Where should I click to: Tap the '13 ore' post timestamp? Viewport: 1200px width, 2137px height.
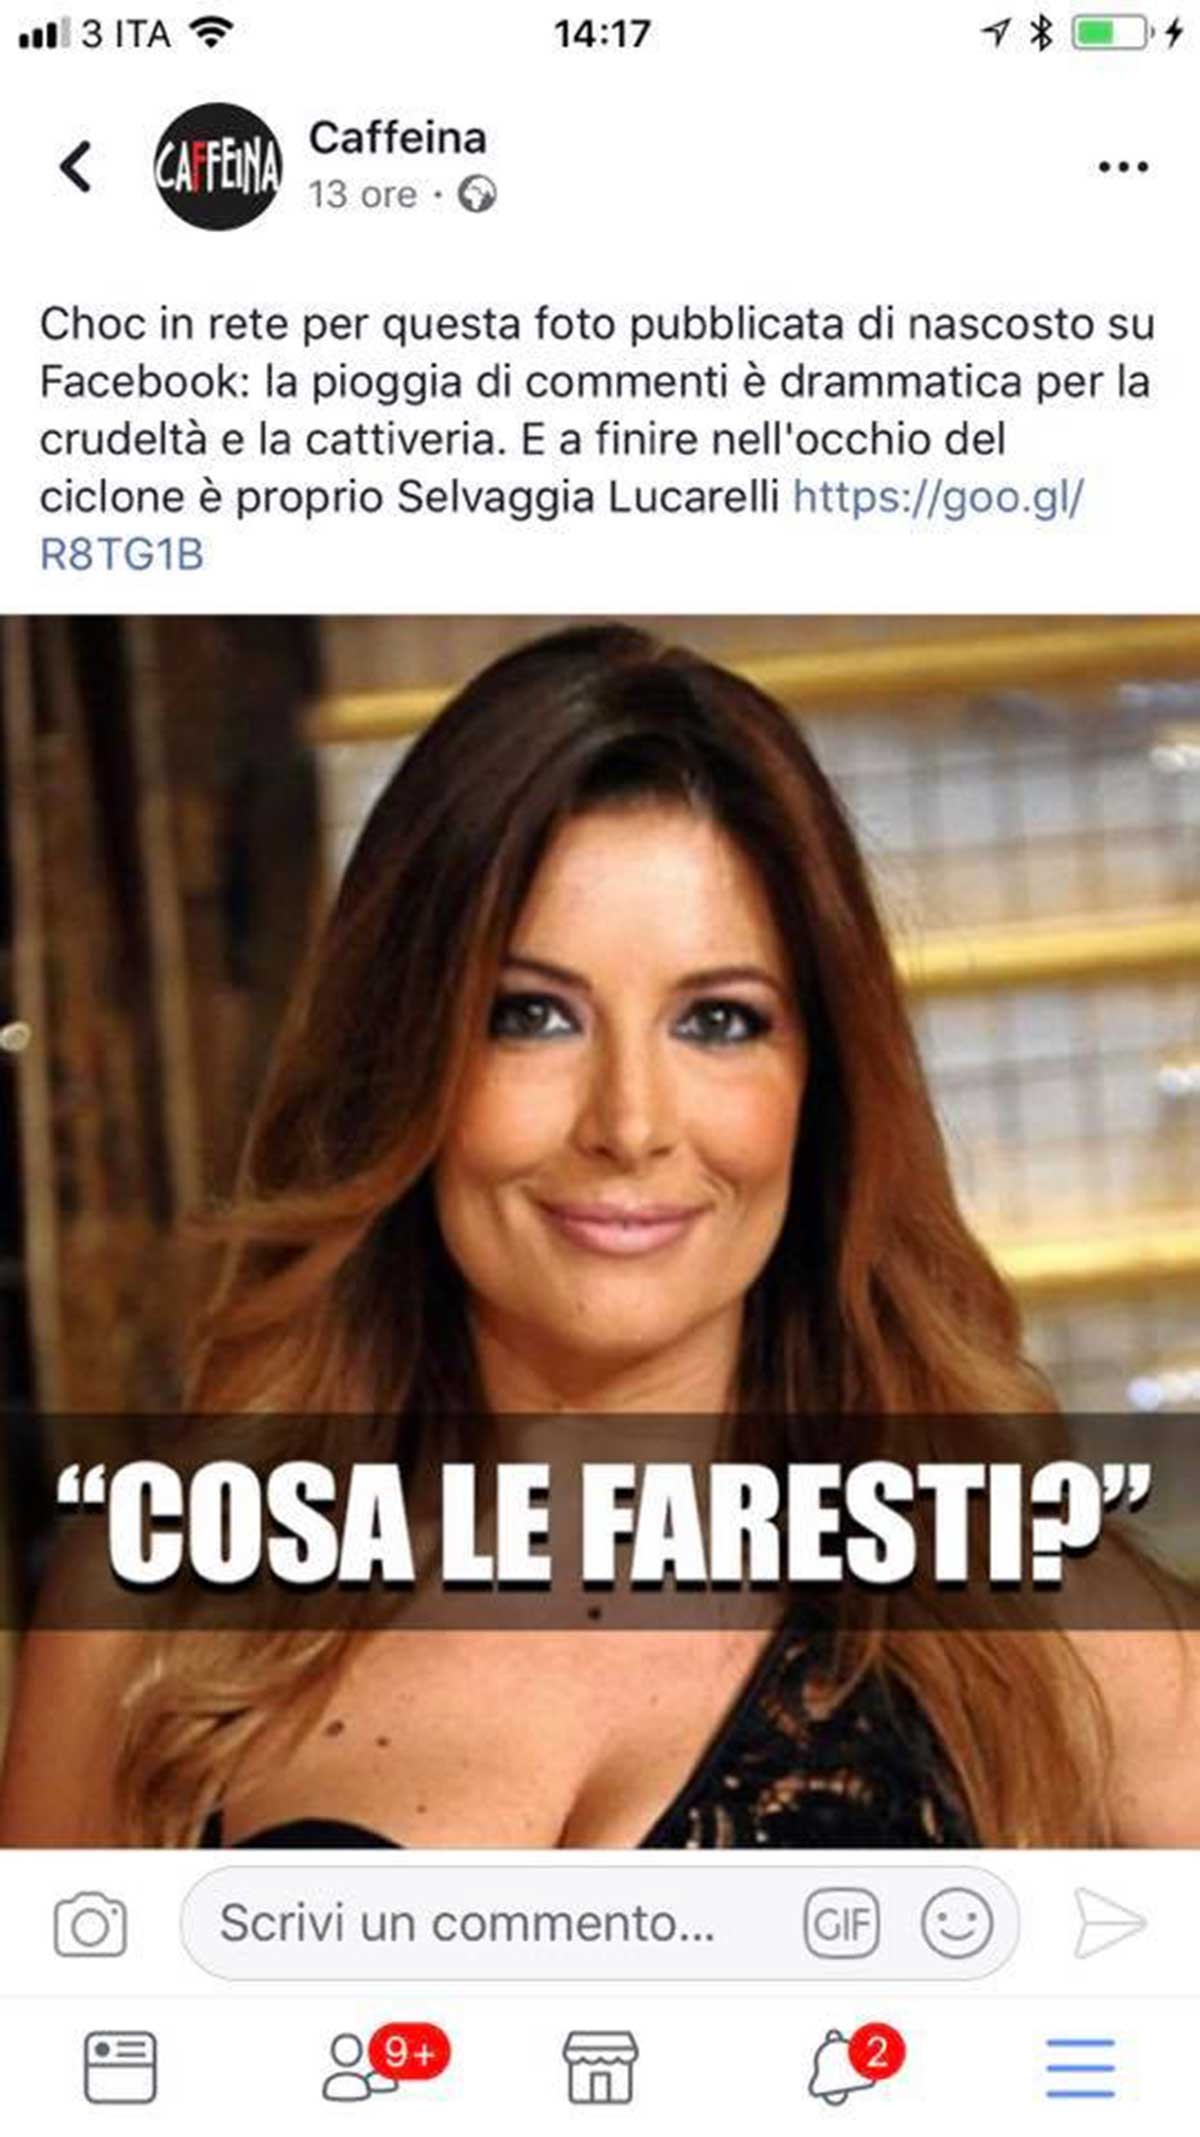(362, 194)
